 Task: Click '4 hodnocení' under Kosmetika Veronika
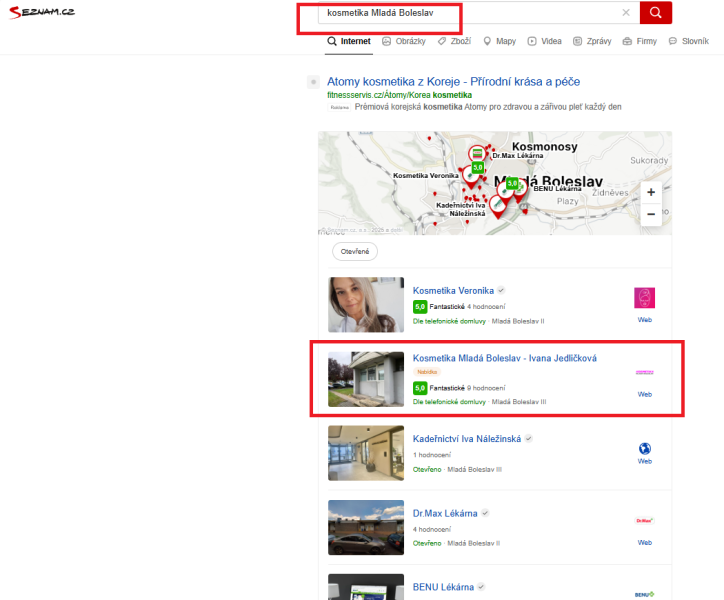click(x=486, y=306)
